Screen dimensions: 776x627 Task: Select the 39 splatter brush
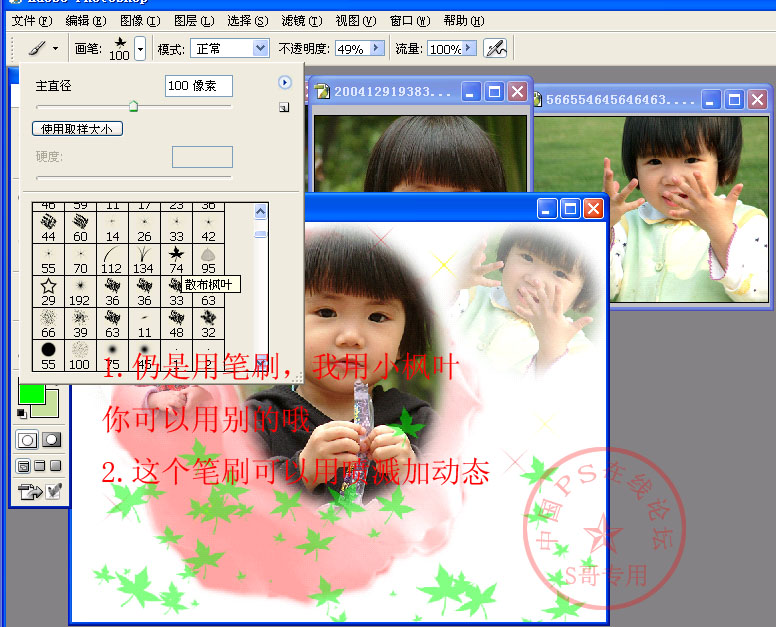pyautogui.click(x=80, y=324)
